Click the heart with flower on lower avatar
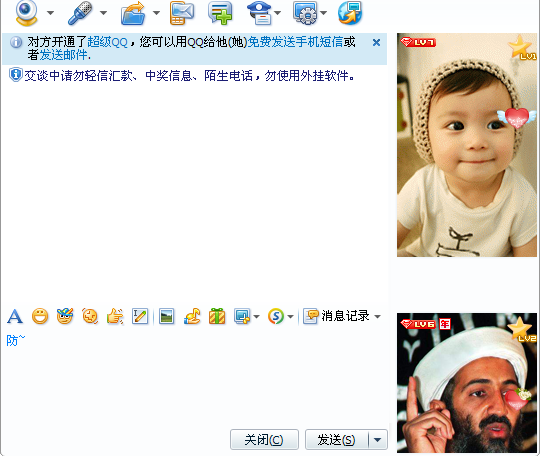Screen dimensions: 540x456 pyautogui.click(x=517, y=399)
